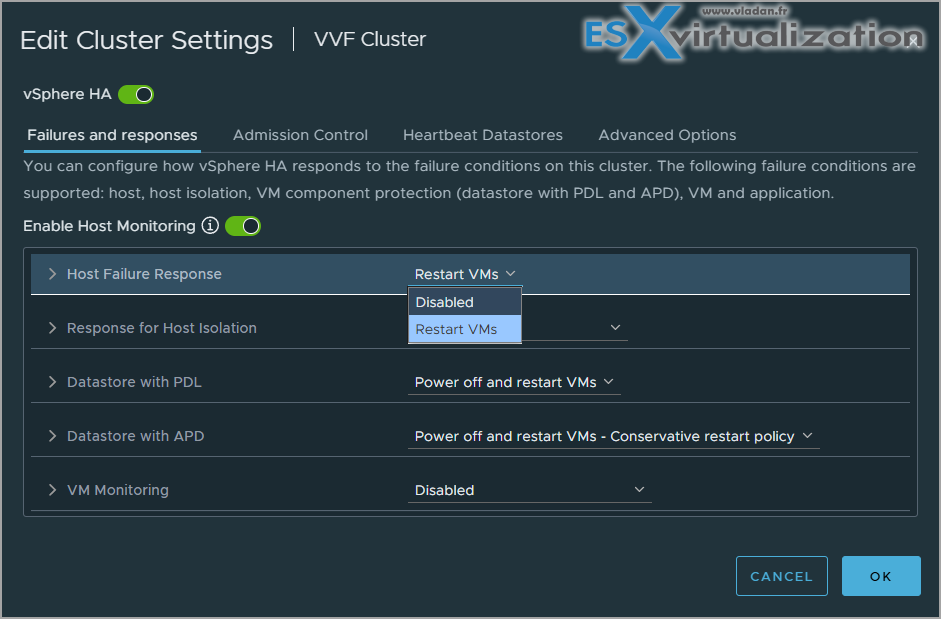Expand Host Failure Response section

click(x=52, y=274)
